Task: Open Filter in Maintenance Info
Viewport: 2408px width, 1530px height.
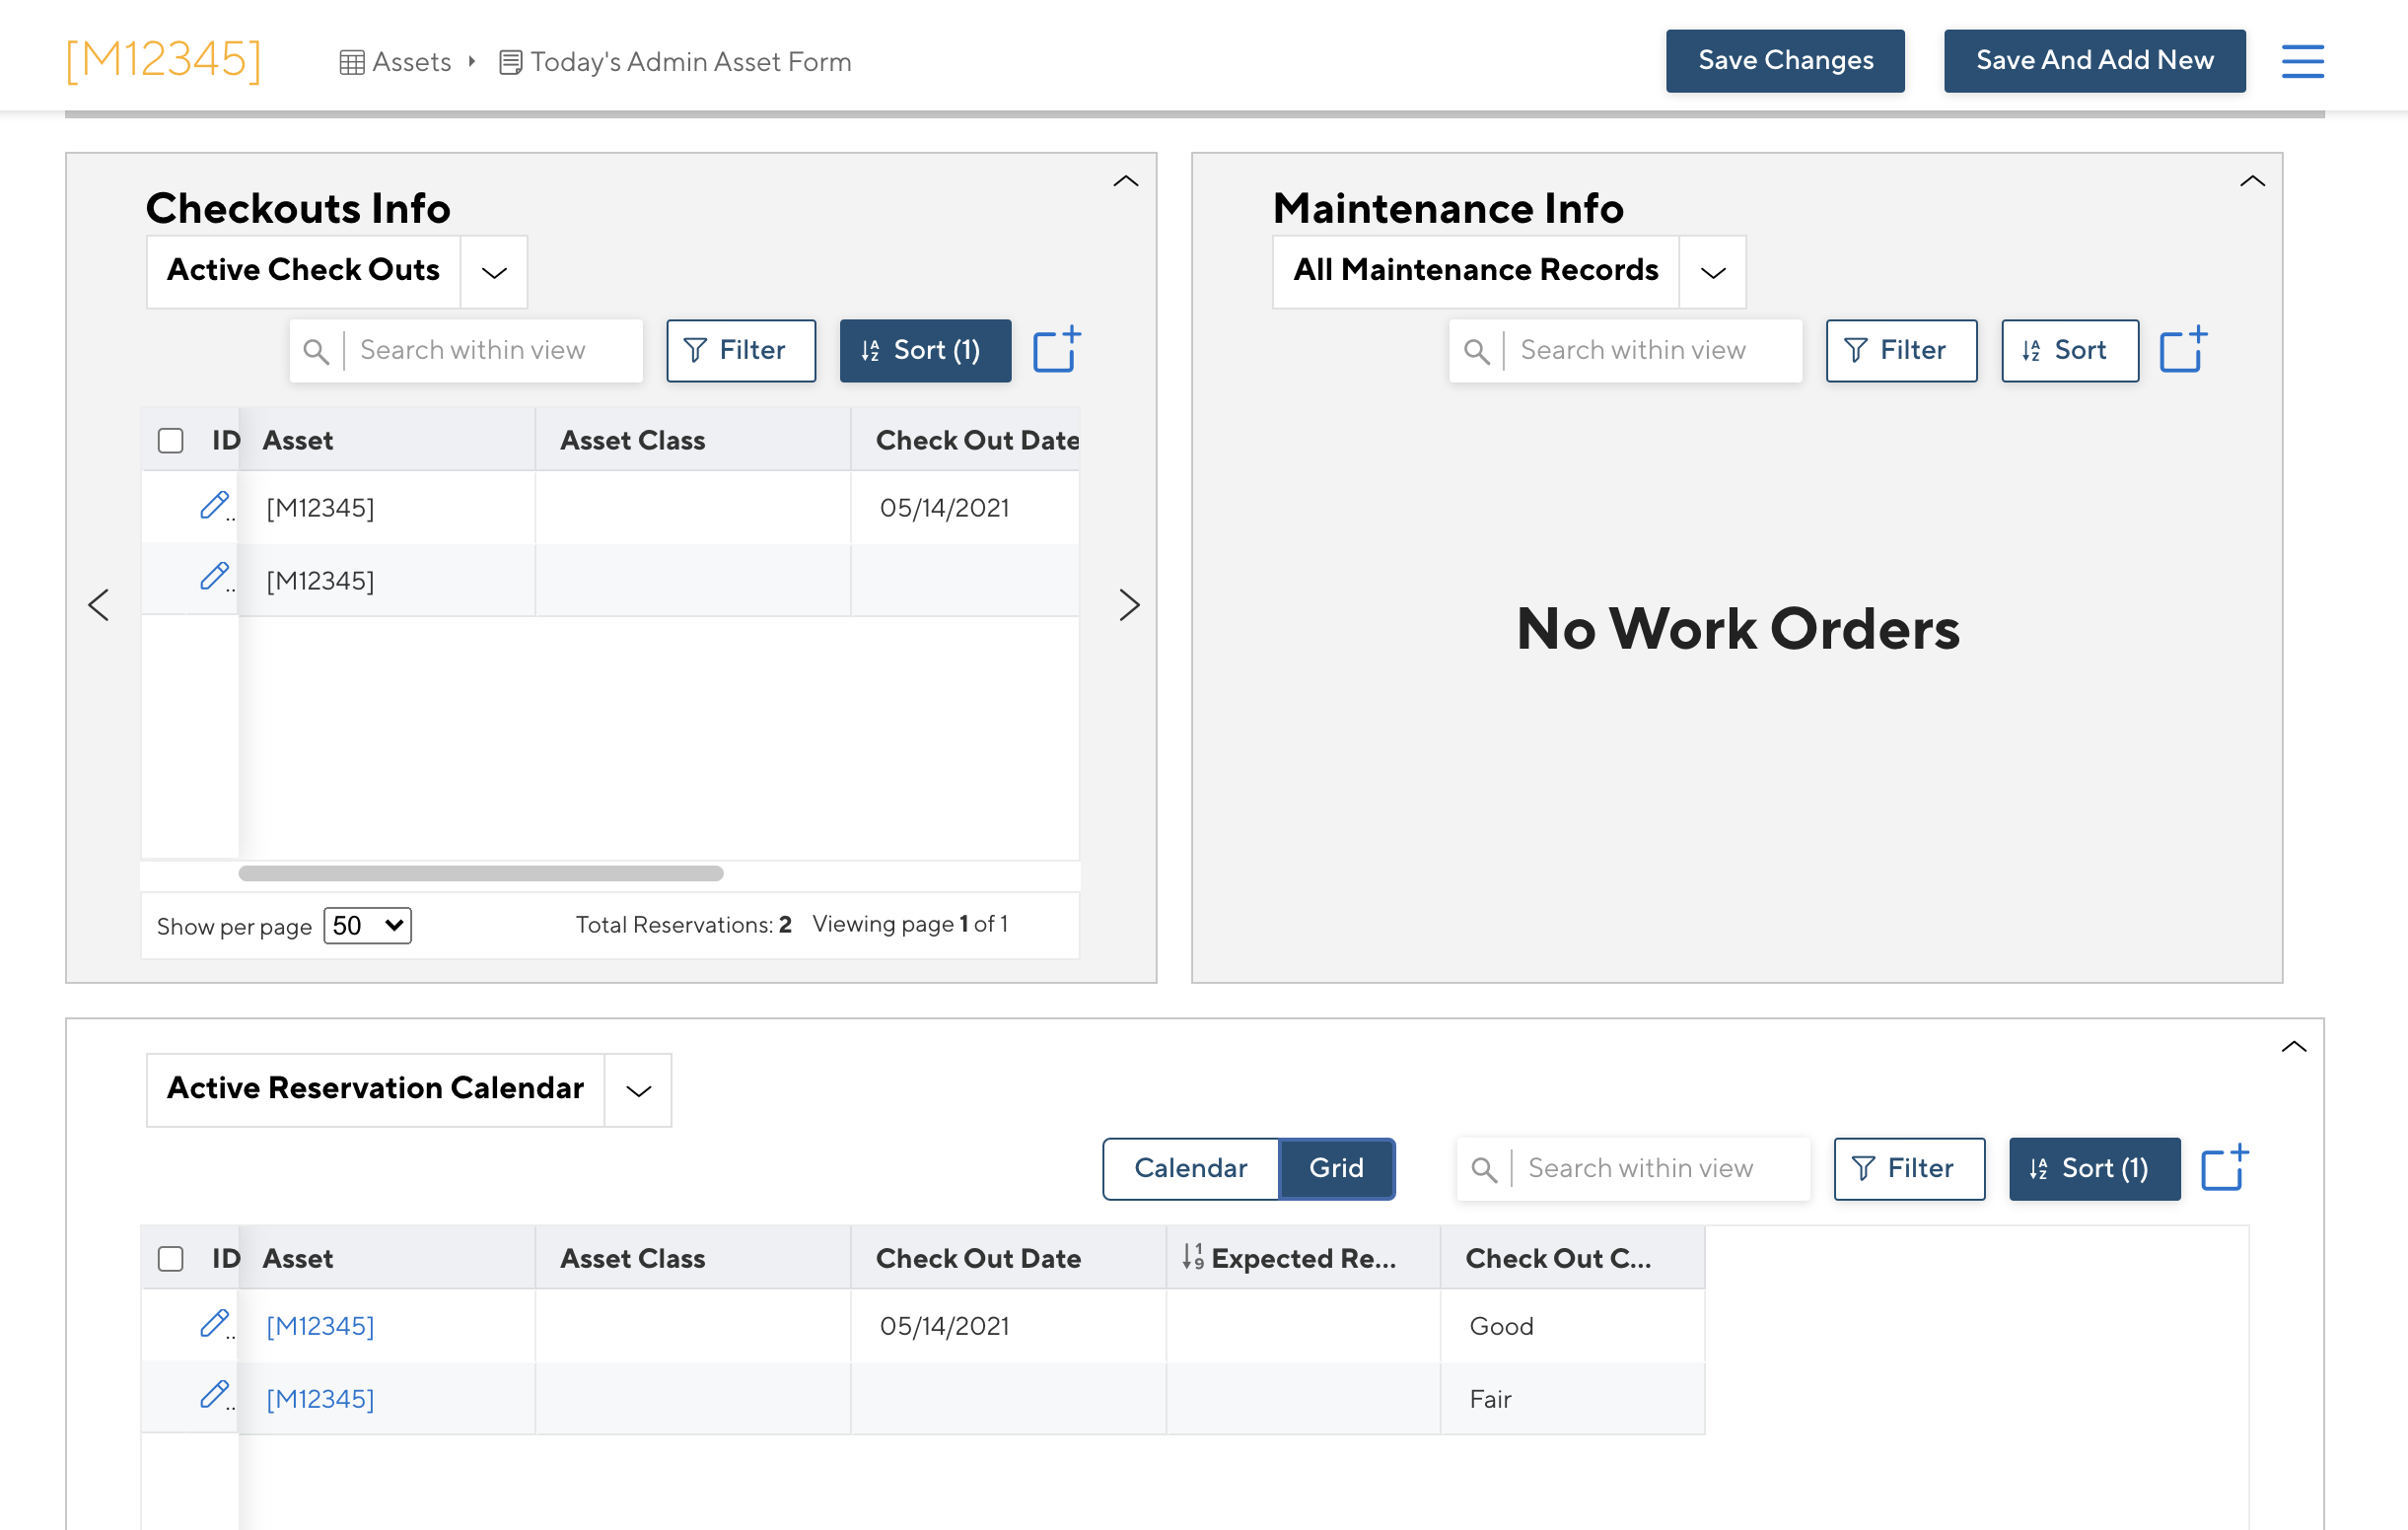Action: click(x=1901, y=350)
